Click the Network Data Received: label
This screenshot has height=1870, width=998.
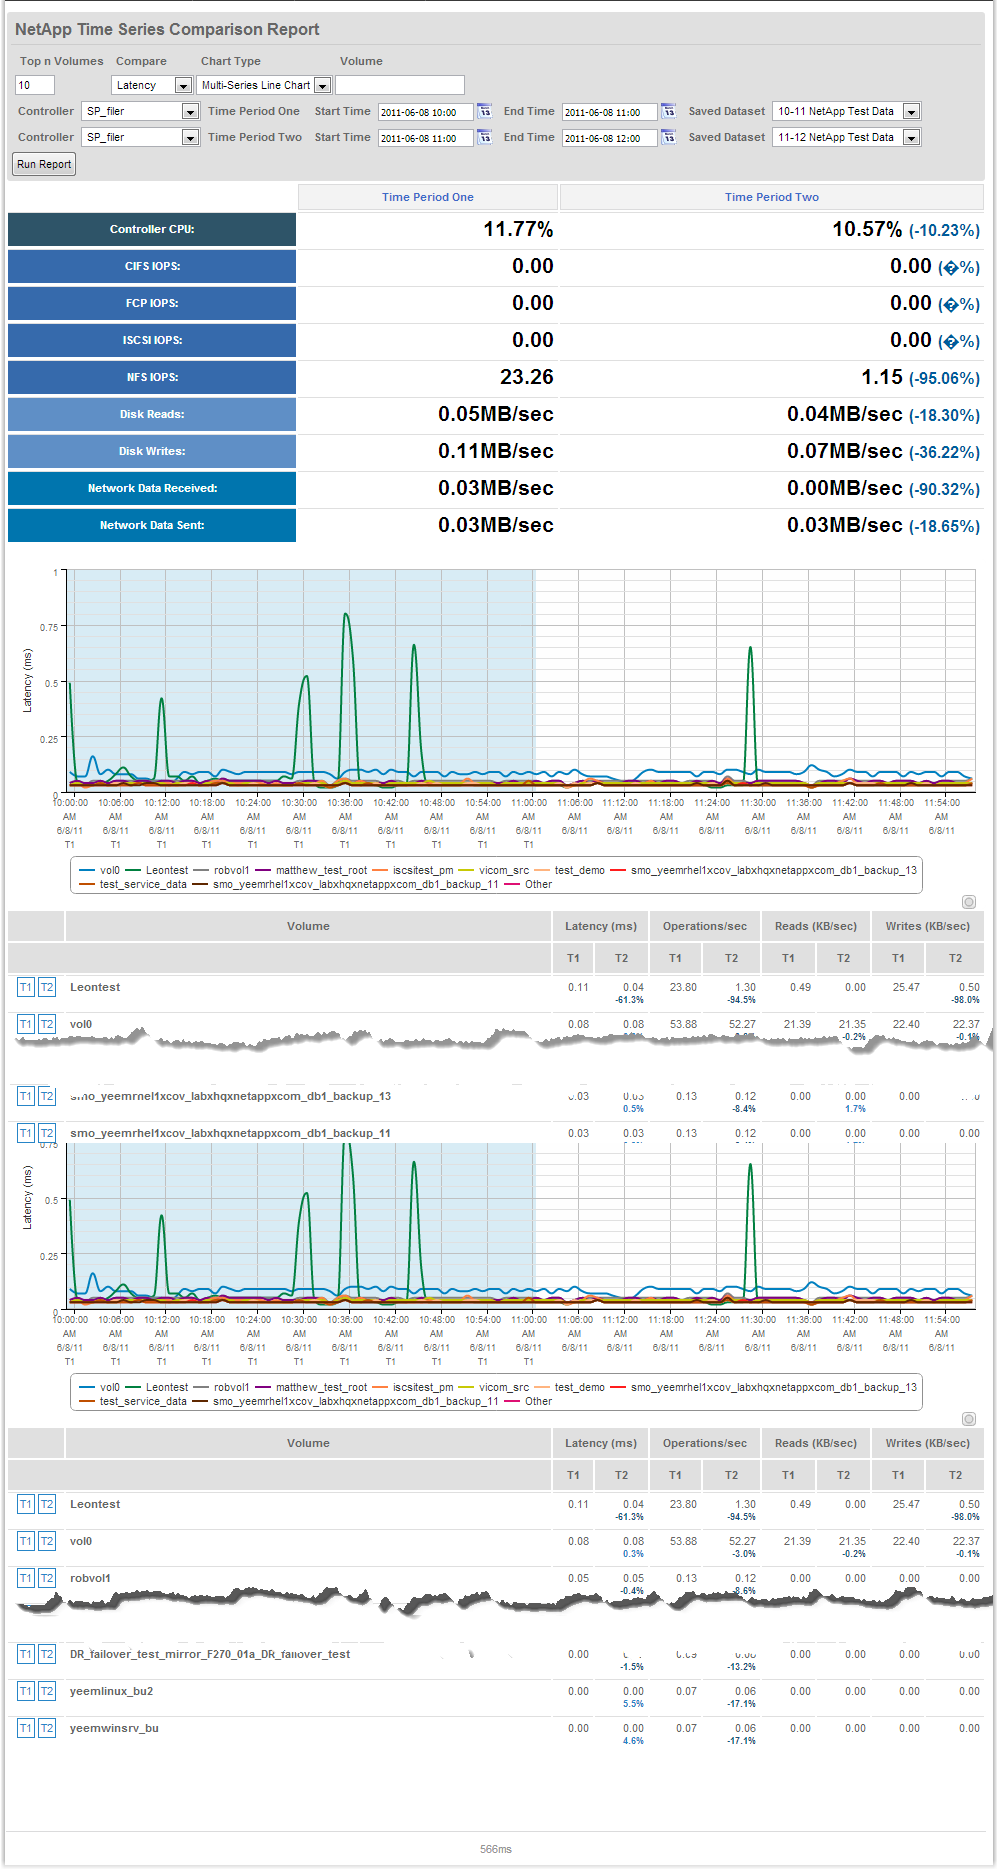pos(152,489)
